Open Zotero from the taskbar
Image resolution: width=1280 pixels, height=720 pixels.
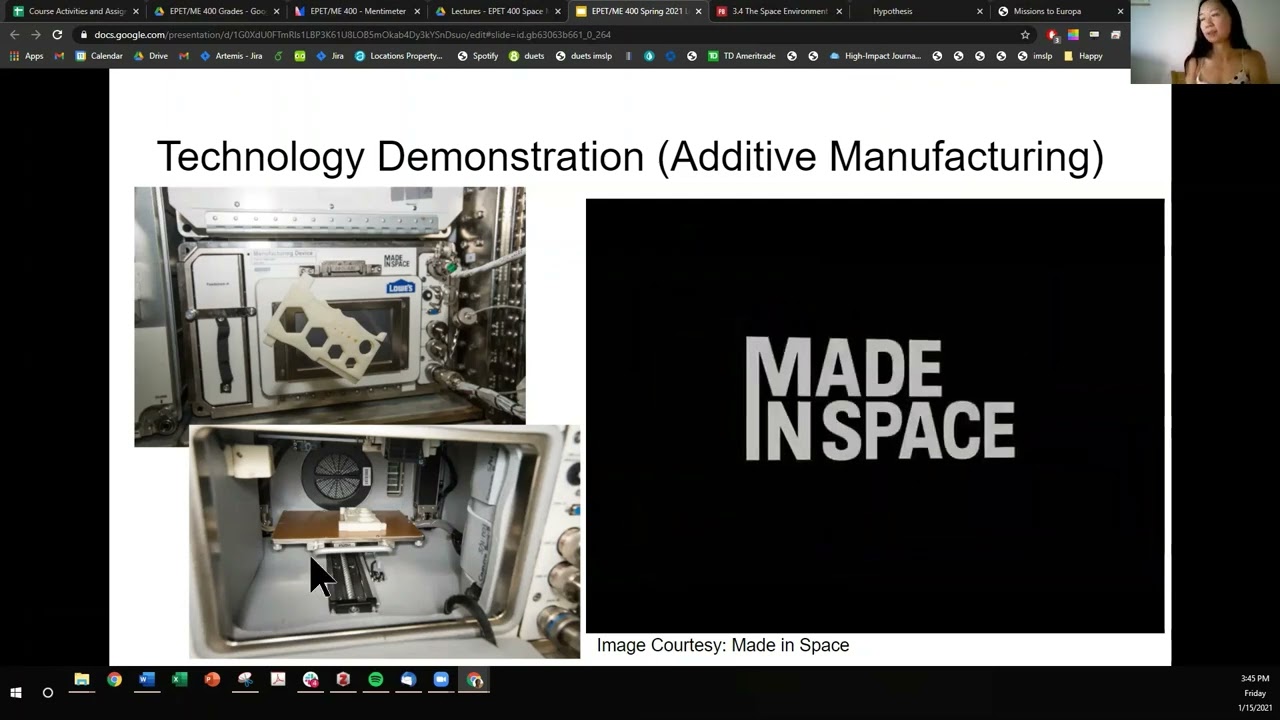[343, 680]
